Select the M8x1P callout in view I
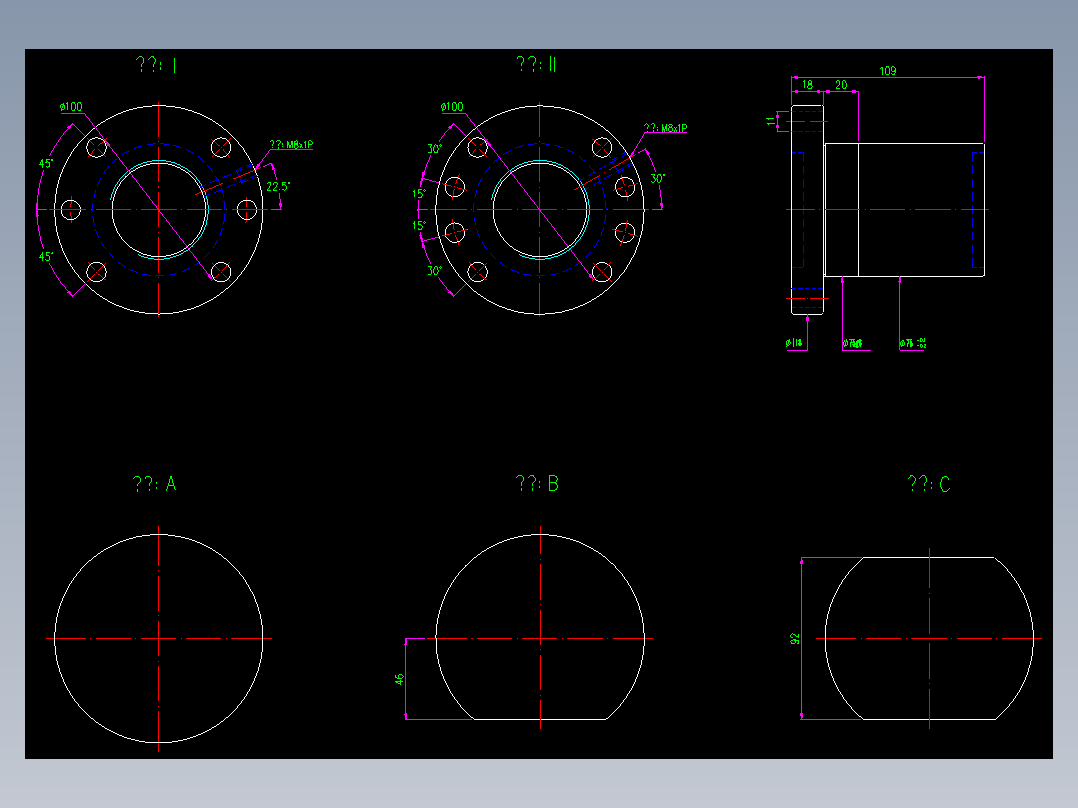Image resolution: width=1078 pixels, height=808 pixels. [291, 144]
